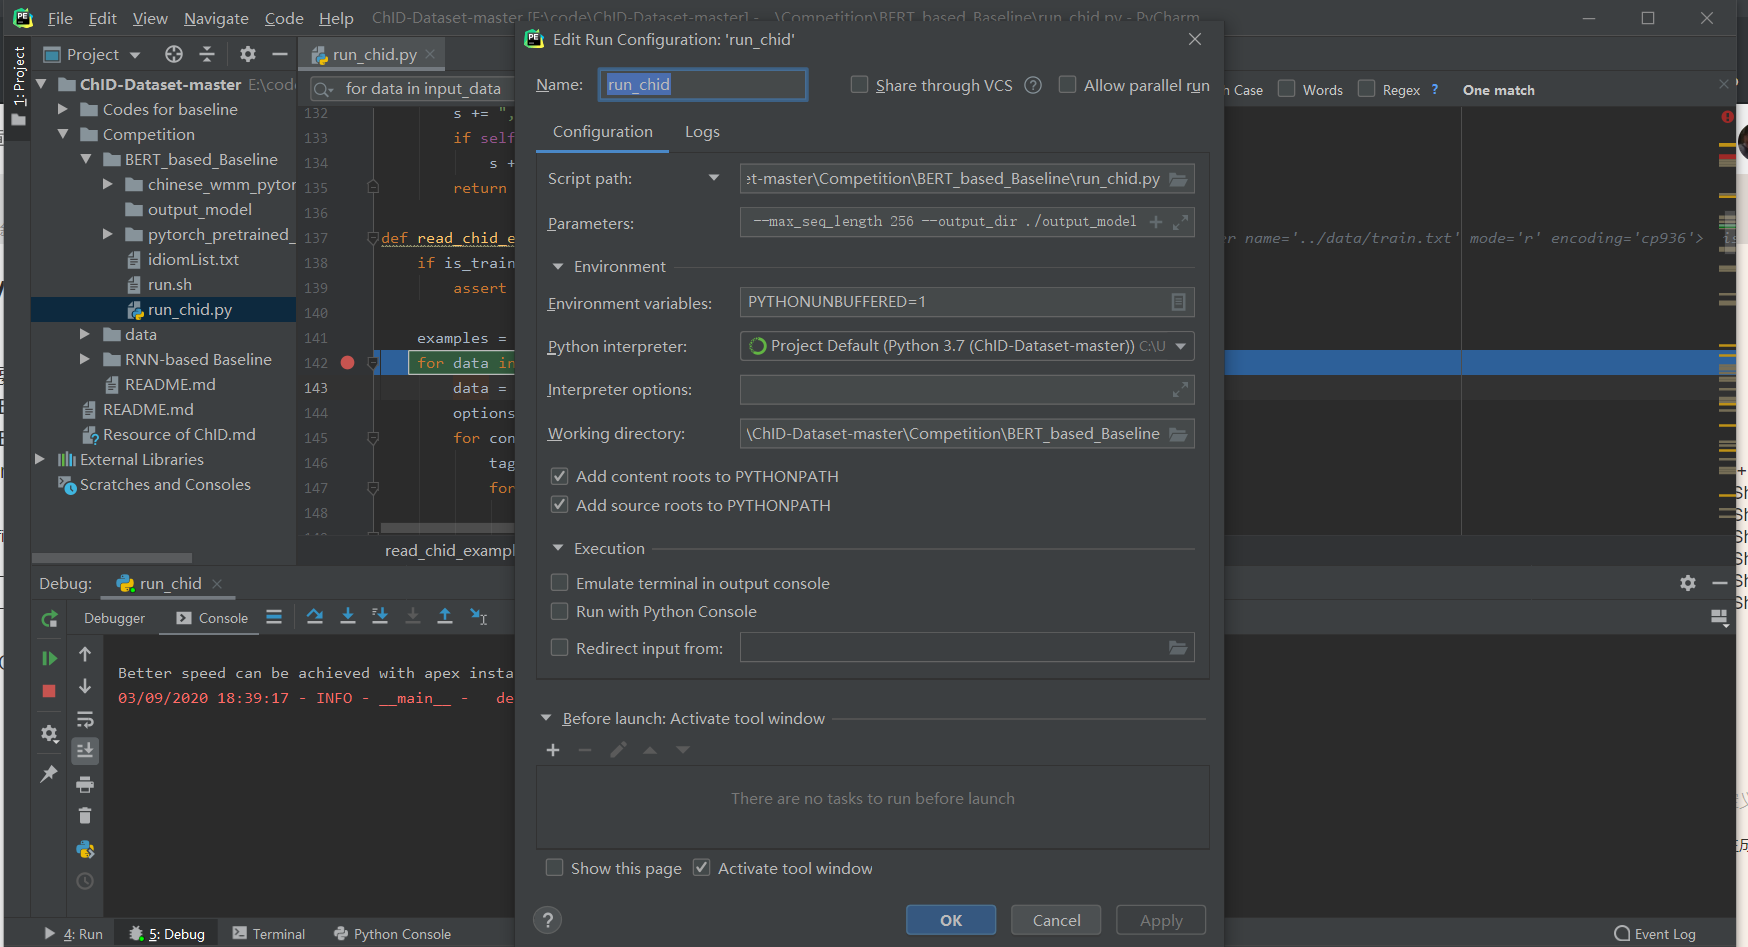Click show execution point icon
The height and width of the screenshot is (947, 1748).
(274, 617)
